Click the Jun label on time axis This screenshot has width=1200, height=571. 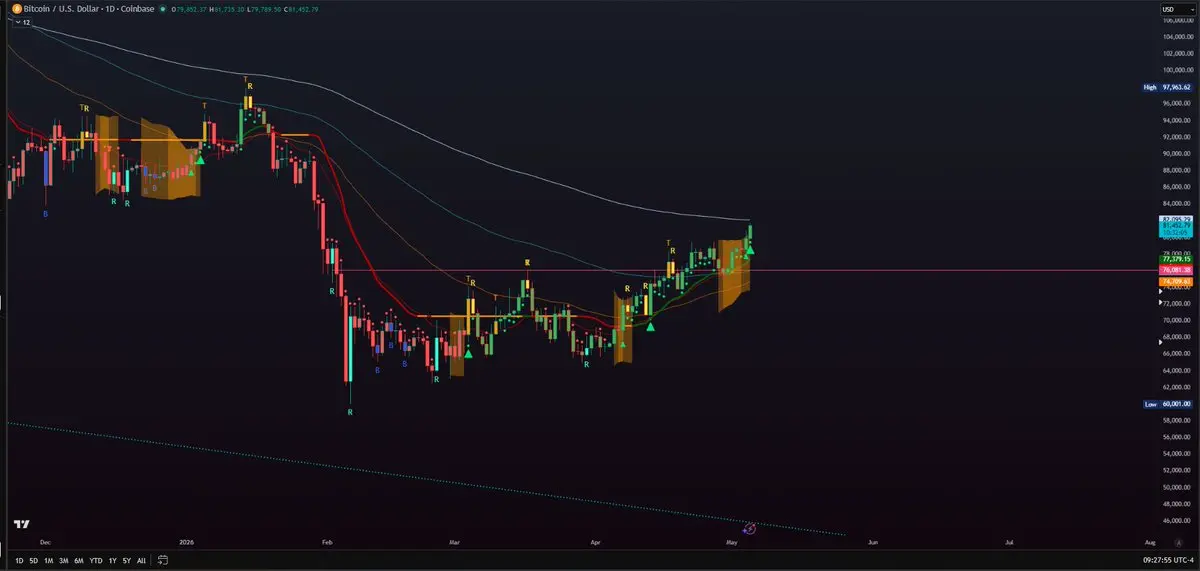tap(873, 541)
